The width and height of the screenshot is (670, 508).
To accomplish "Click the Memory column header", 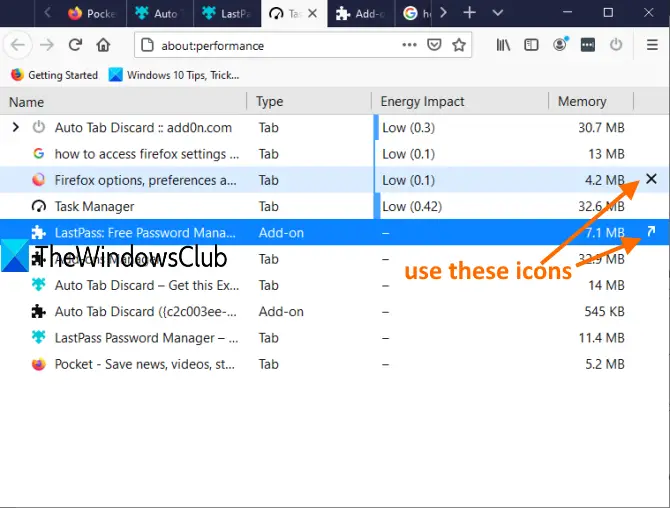I will tap(591, 102).
